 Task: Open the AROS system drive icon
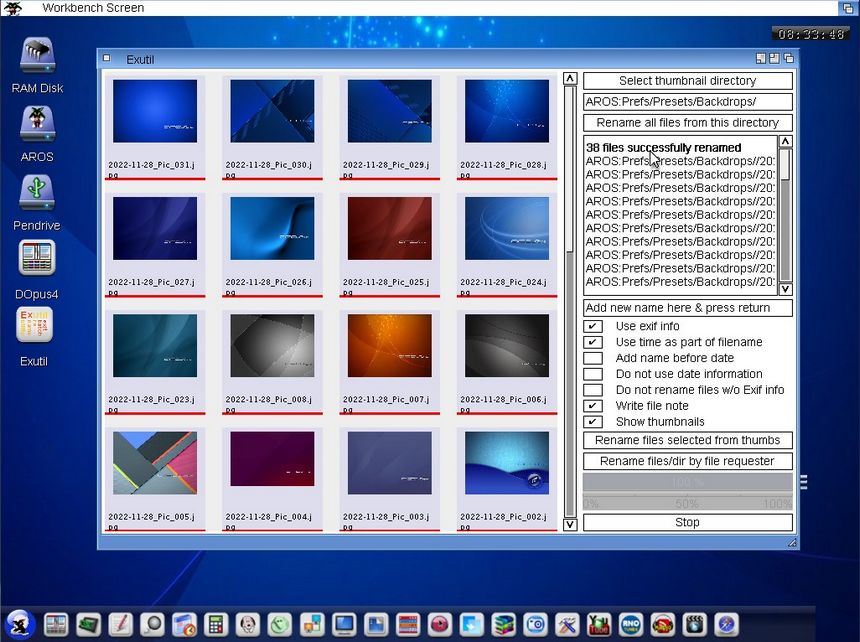click(x=37, y=125)
